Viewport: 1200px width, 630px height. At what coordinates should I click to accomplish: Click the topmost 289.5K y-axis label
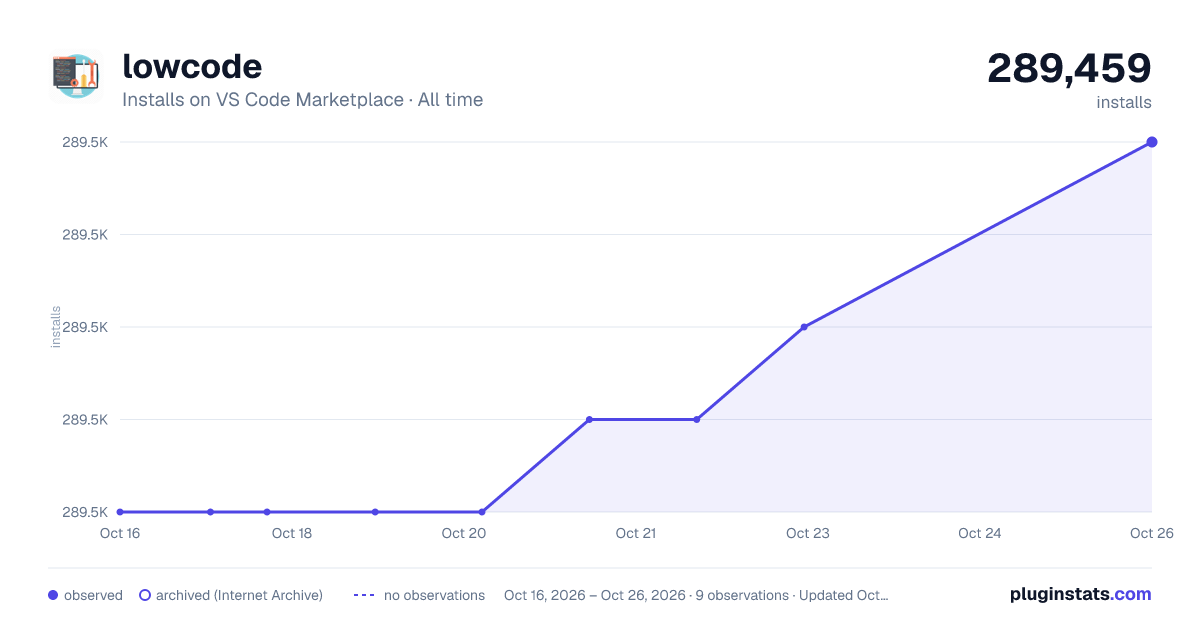(x=85, y=142)
